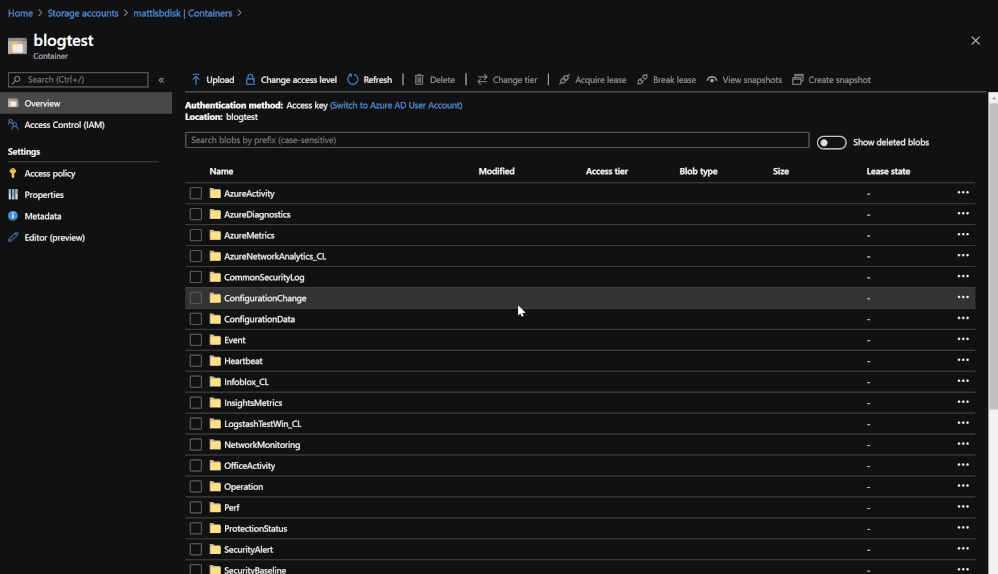Sort by the Modified column header
Screen dimensions: 998x574
tap(496, 171)
